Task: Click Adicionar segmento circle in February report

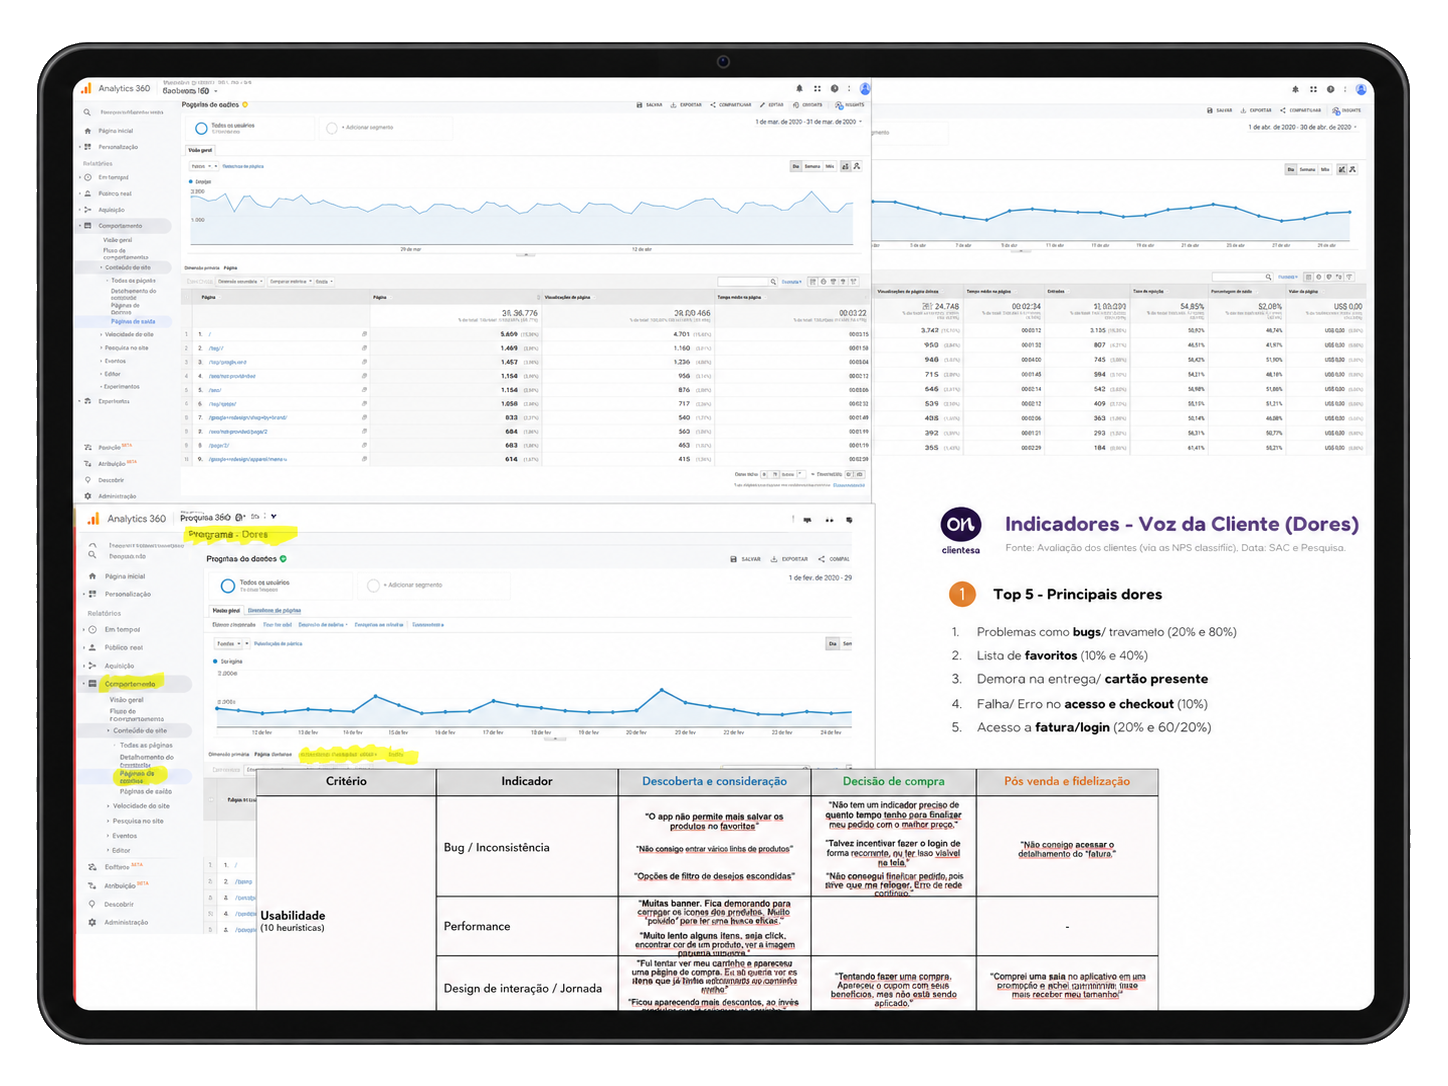Action: pyautogui.click(x=373, y=585)
